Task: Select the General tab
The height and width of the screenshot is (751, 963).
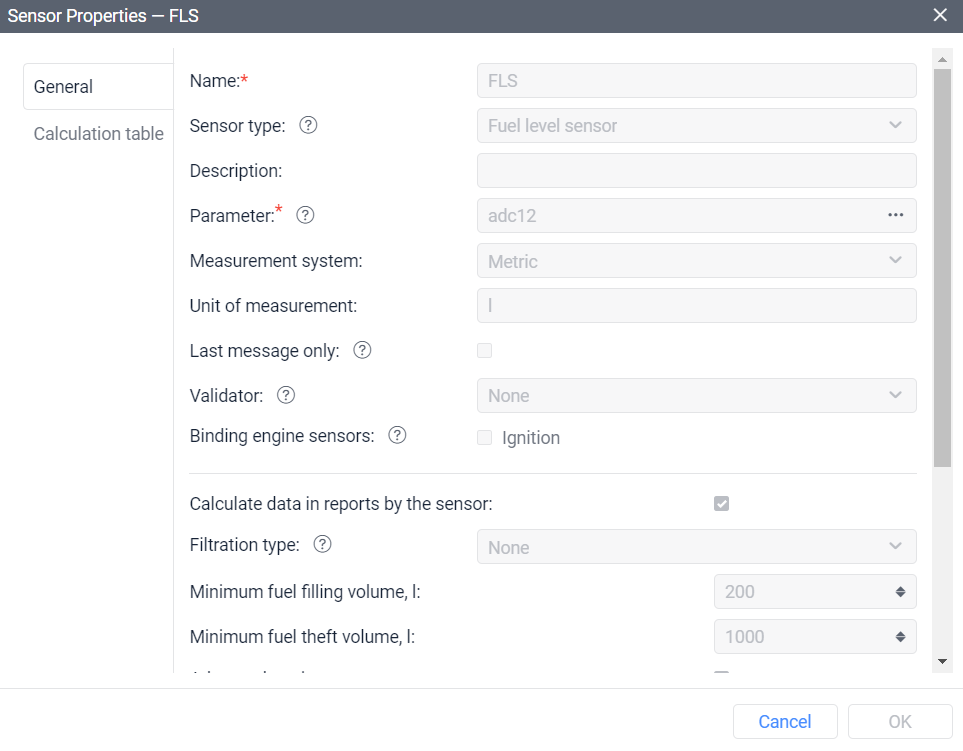Action: tap(62, 86)
